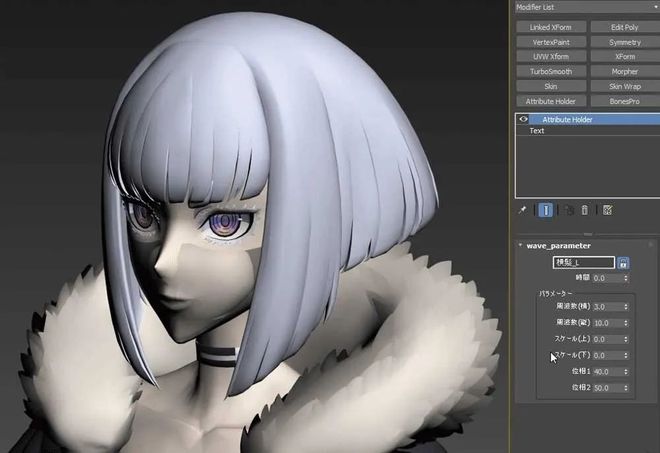Viewport: 660px width, 453px height.
Task: Click spinner arrows for 位相1 value
Action: click(626, 371)
